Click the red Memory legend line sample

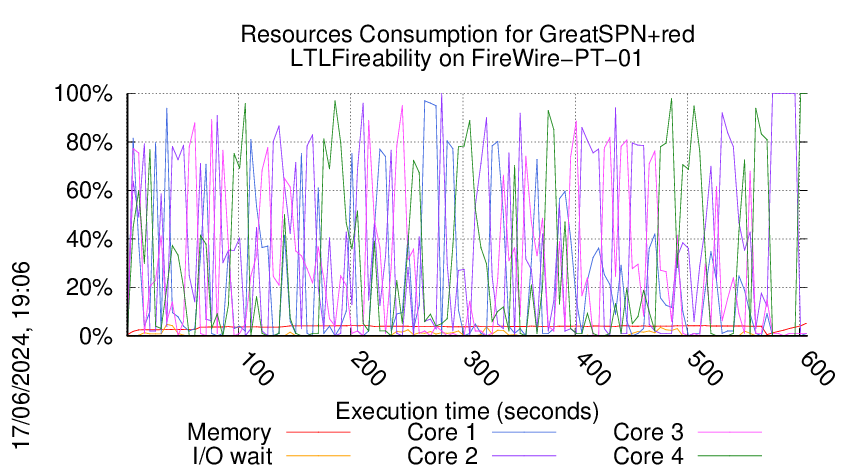(x=318, y=432)
